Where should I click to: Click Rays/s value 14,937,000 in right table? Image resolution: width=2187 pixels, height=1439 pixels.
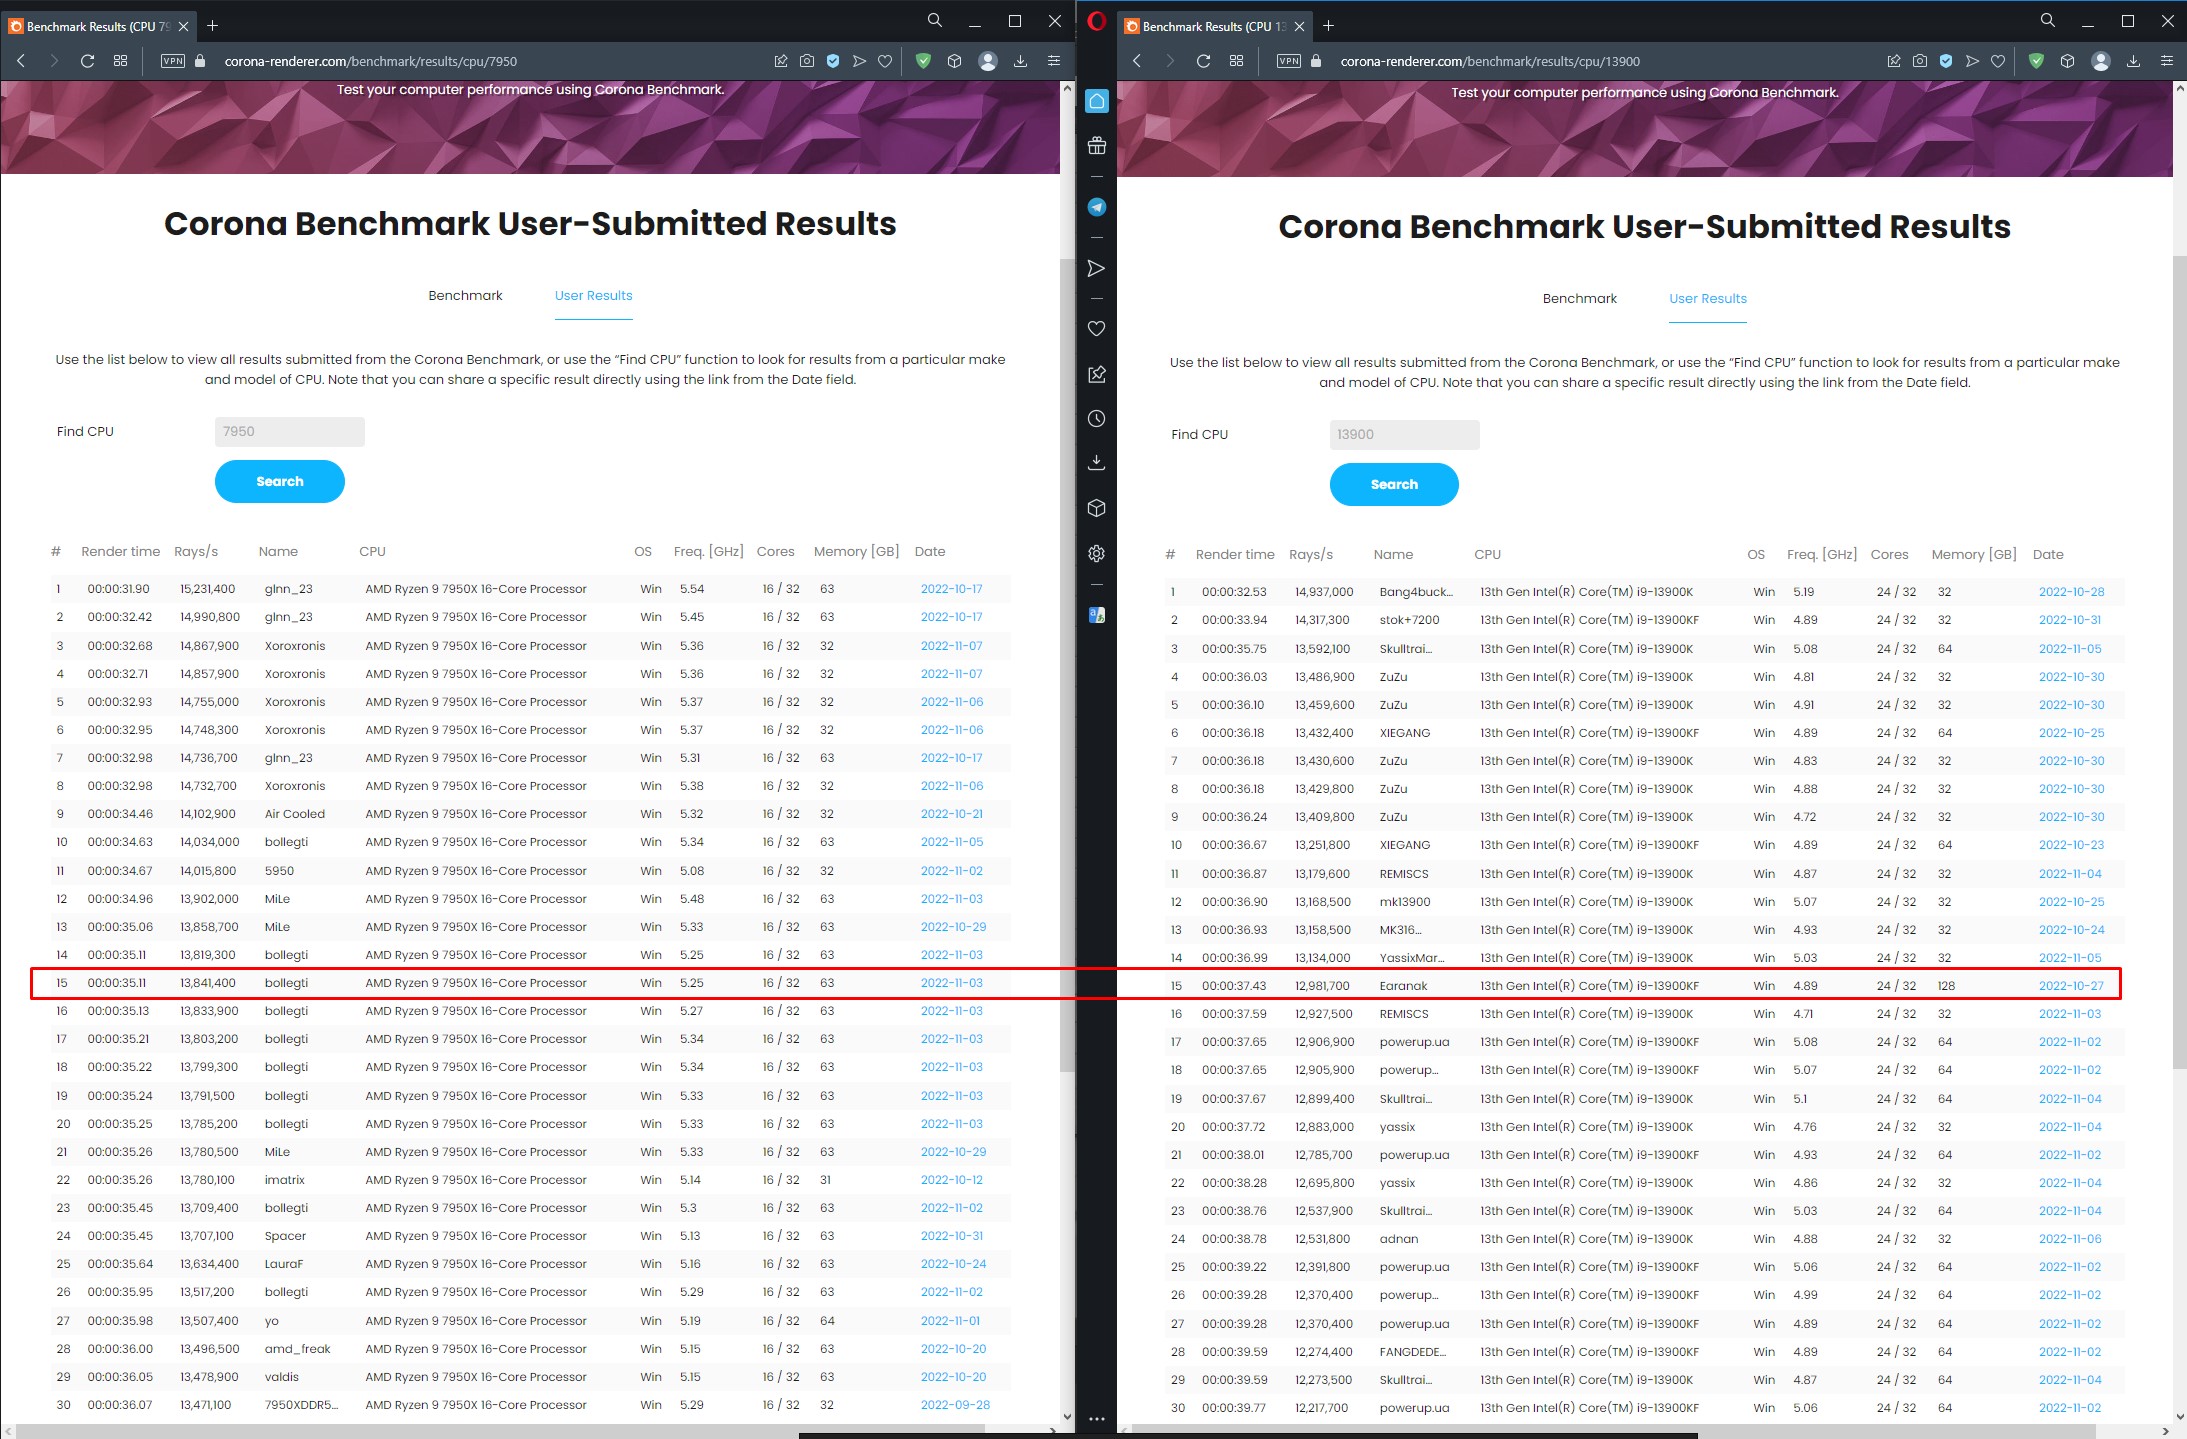point(1324,592)
